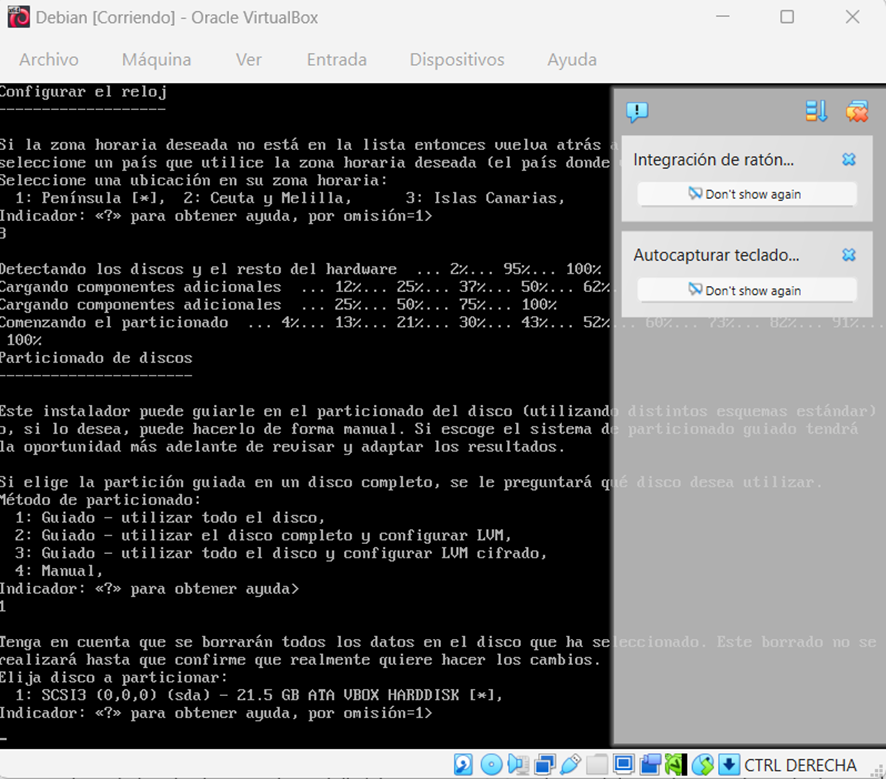The width and height of the screenshot is (886, 779).
Task: Click 'Seleccione una ubicación en su zona horaria:' line
Action: point(194,181)
